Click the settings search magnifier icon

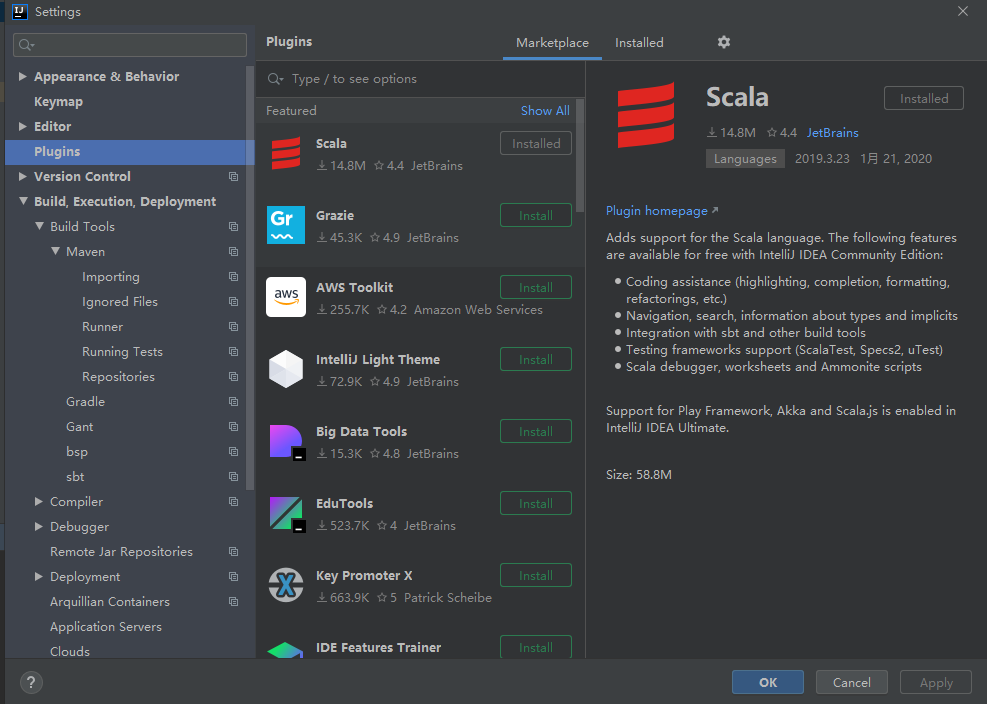(x=26, y=45)
